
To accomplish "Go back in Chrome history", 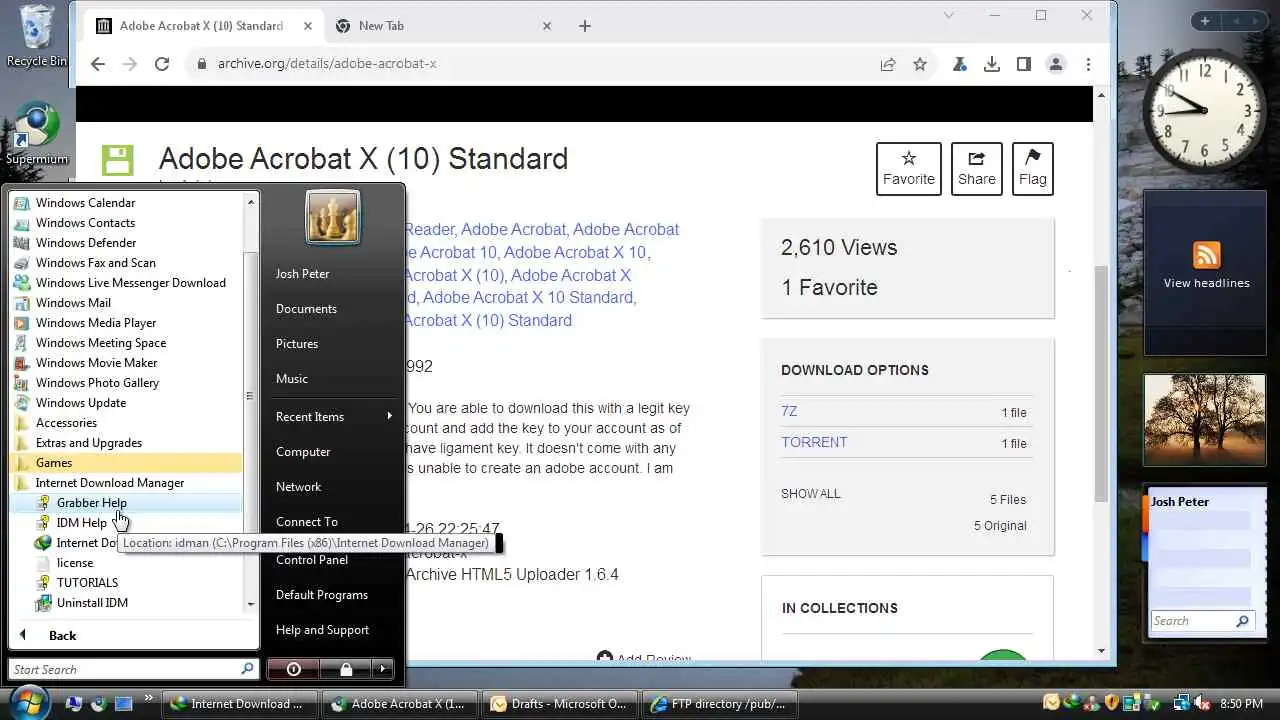I will click(x=97, y=64).
